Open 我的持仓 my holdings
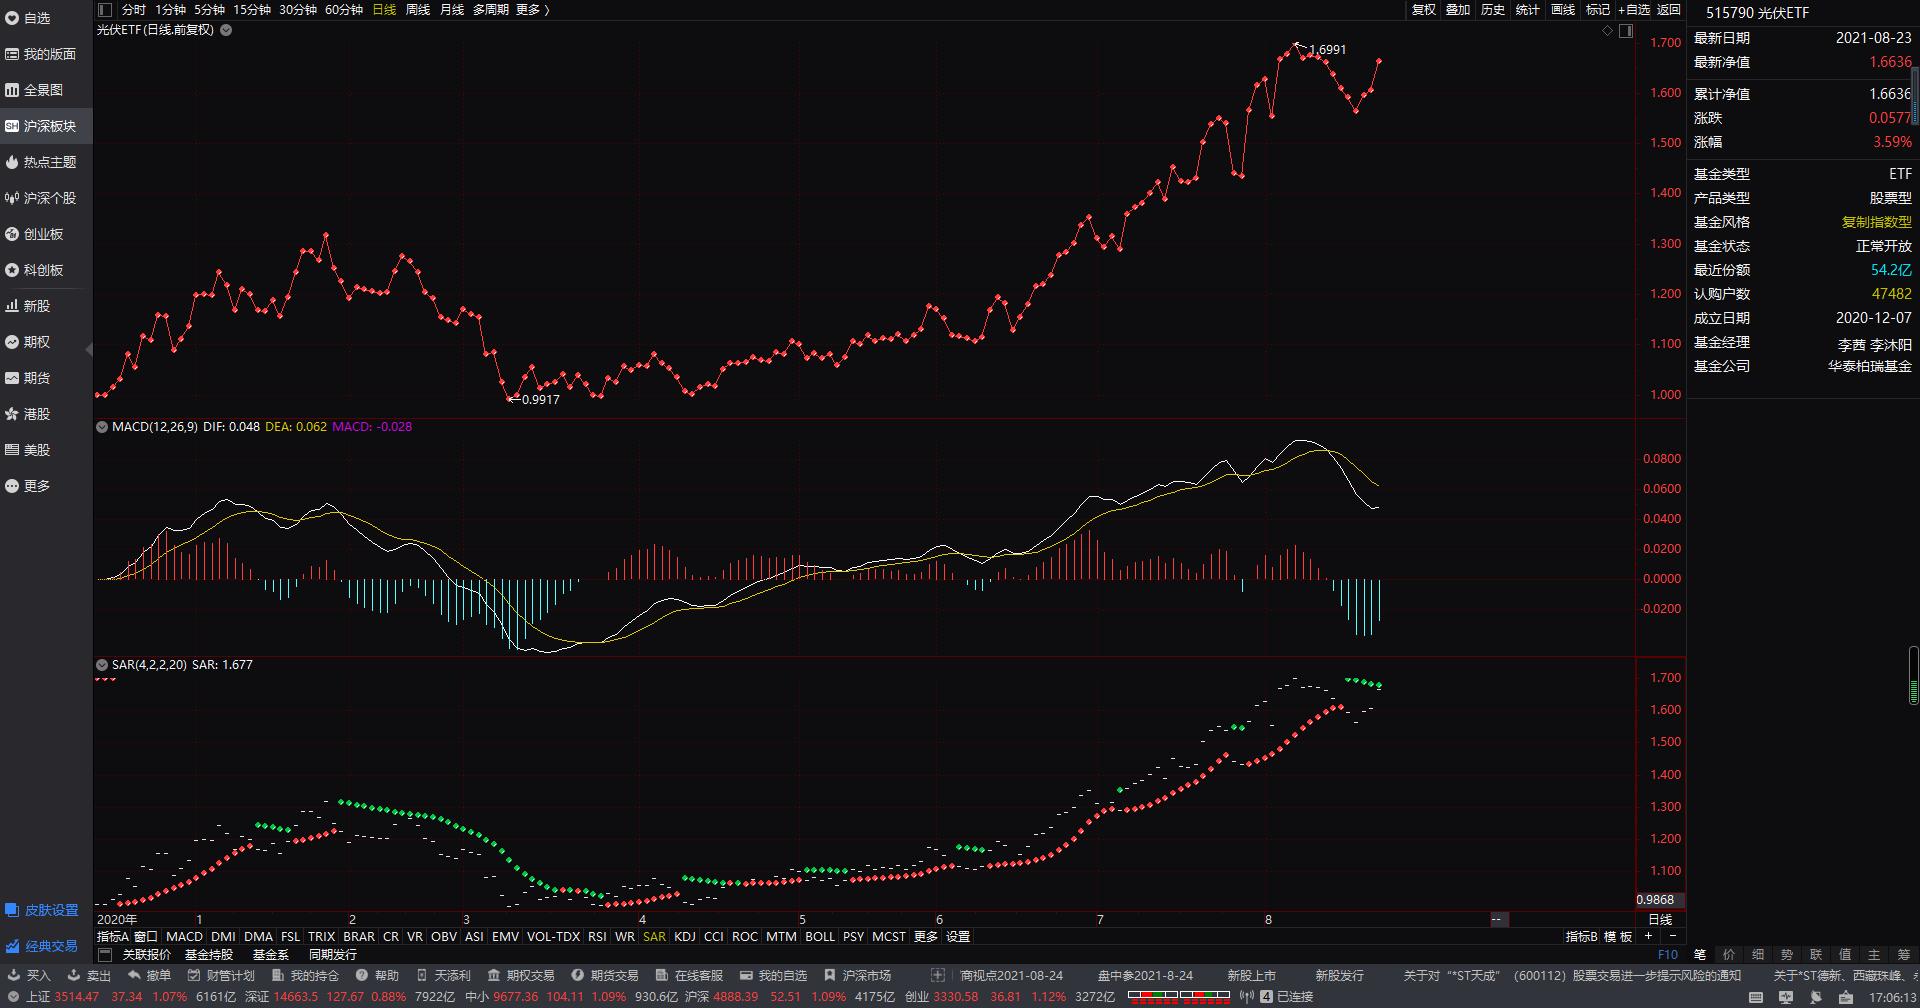 pyautogui.click(x=305, y=975)
